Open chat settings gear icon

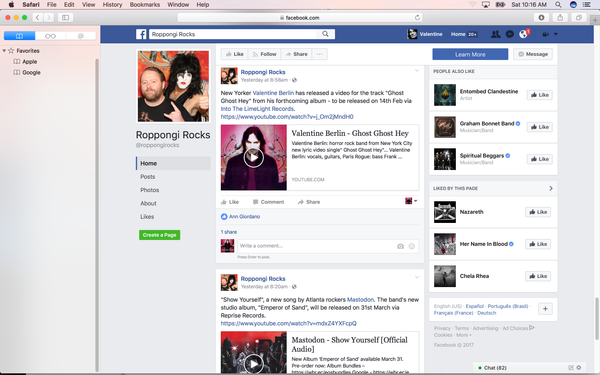579,368
